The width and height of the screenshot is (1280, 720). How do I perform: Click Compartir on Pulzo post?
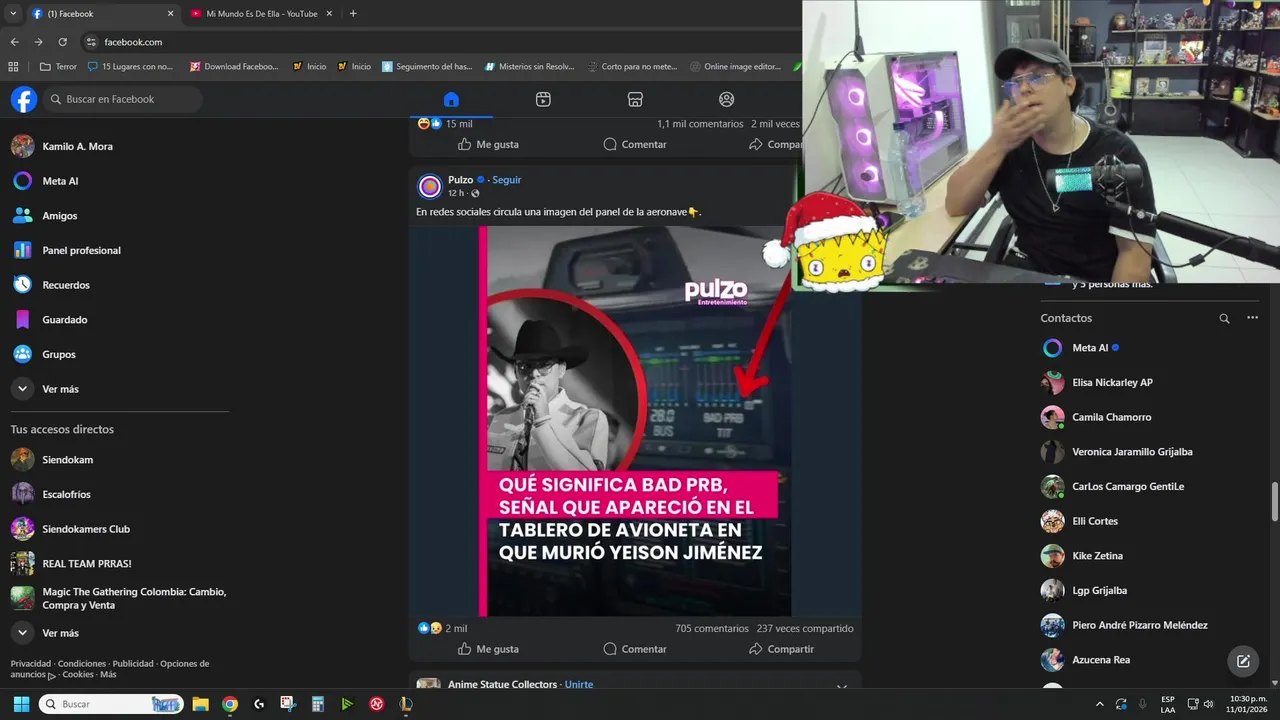781,649
